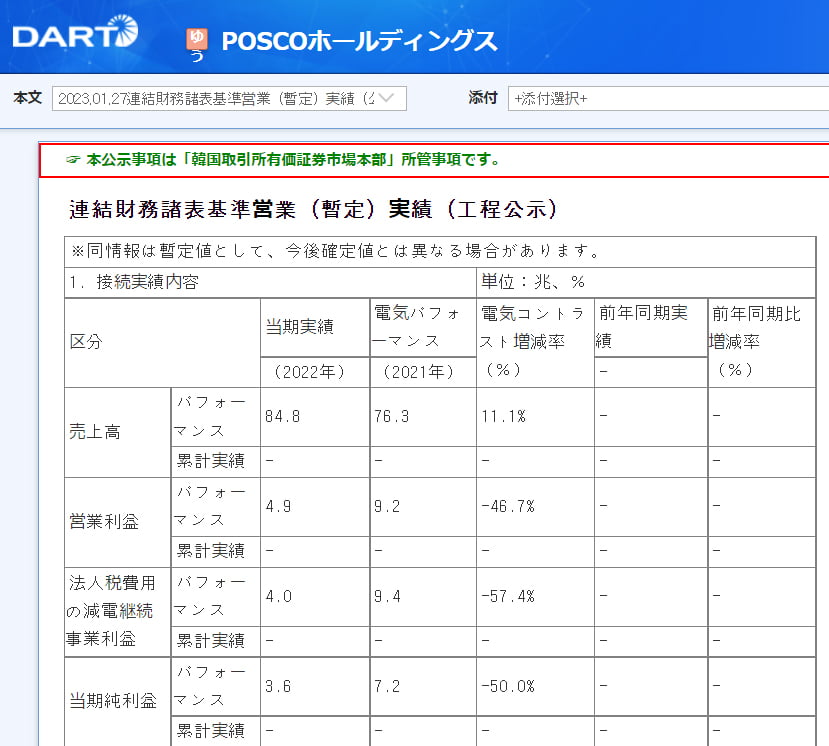Click the value 9.4
The width and height of the screenshot is (829, 746).
(387, 596)
